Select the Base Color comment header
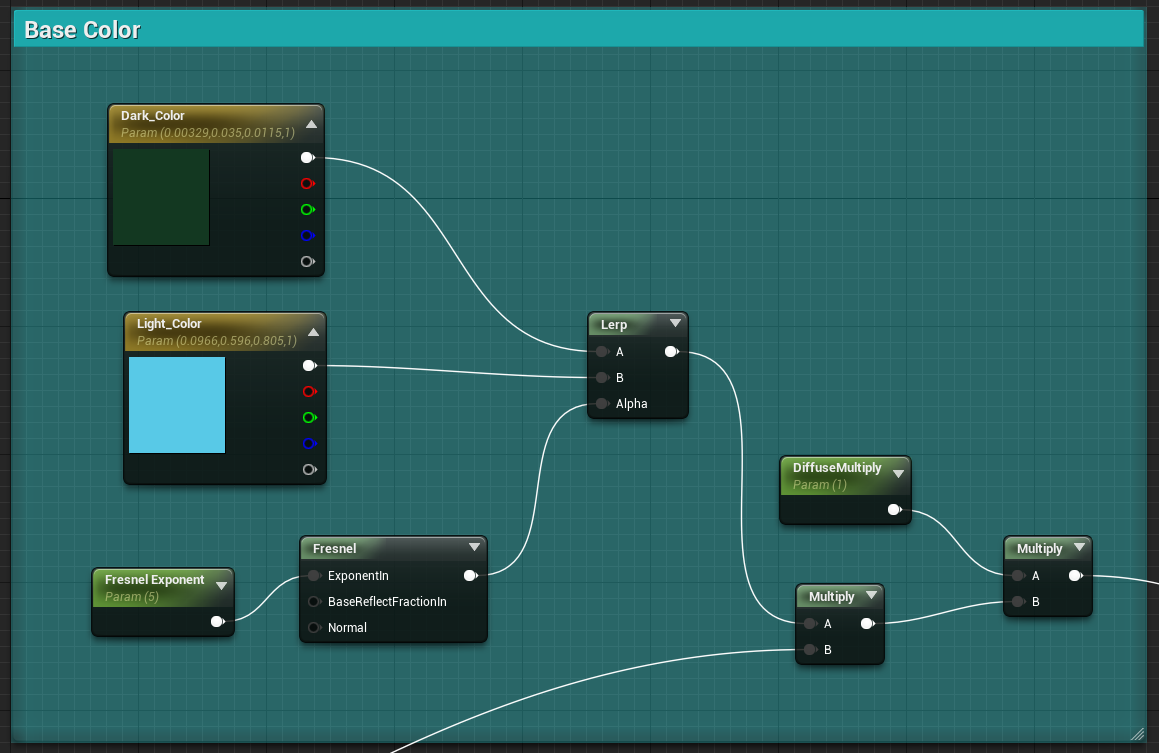This screenshot has height=753, width=1159. pyautogui.click(x=579, y=29)
